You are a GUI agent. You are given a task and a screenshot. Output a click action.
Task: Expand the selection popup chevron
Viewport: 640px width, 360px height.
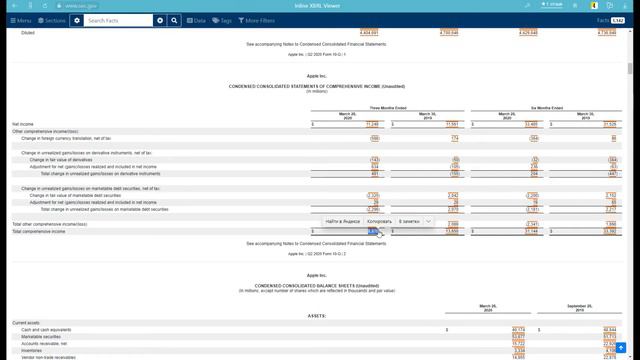tap(428, 221)
